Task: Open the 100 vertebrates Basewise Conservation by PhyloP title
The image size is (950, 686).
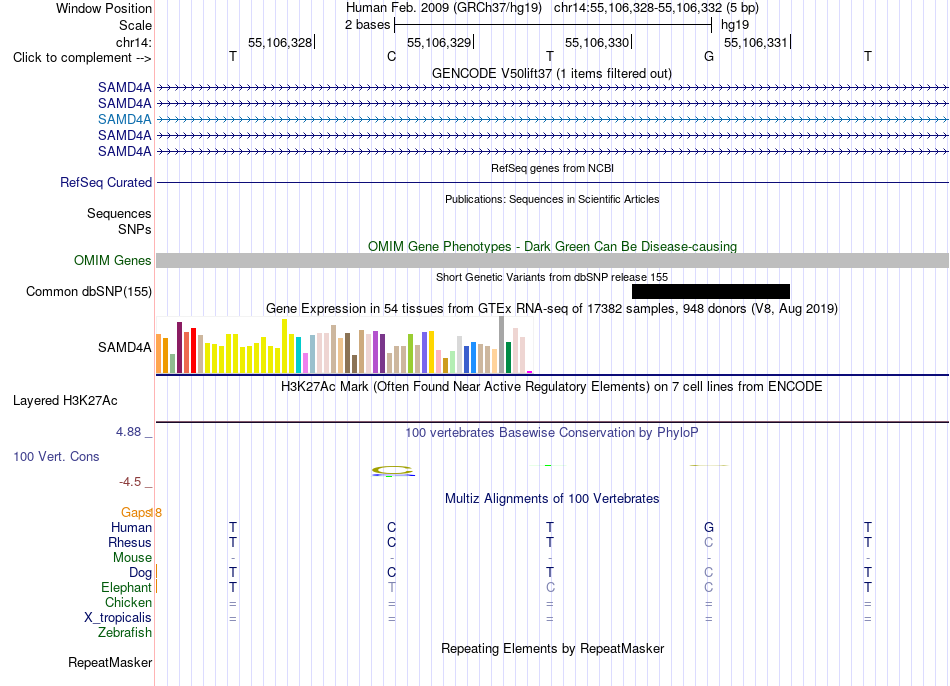Action: [552, 433]
